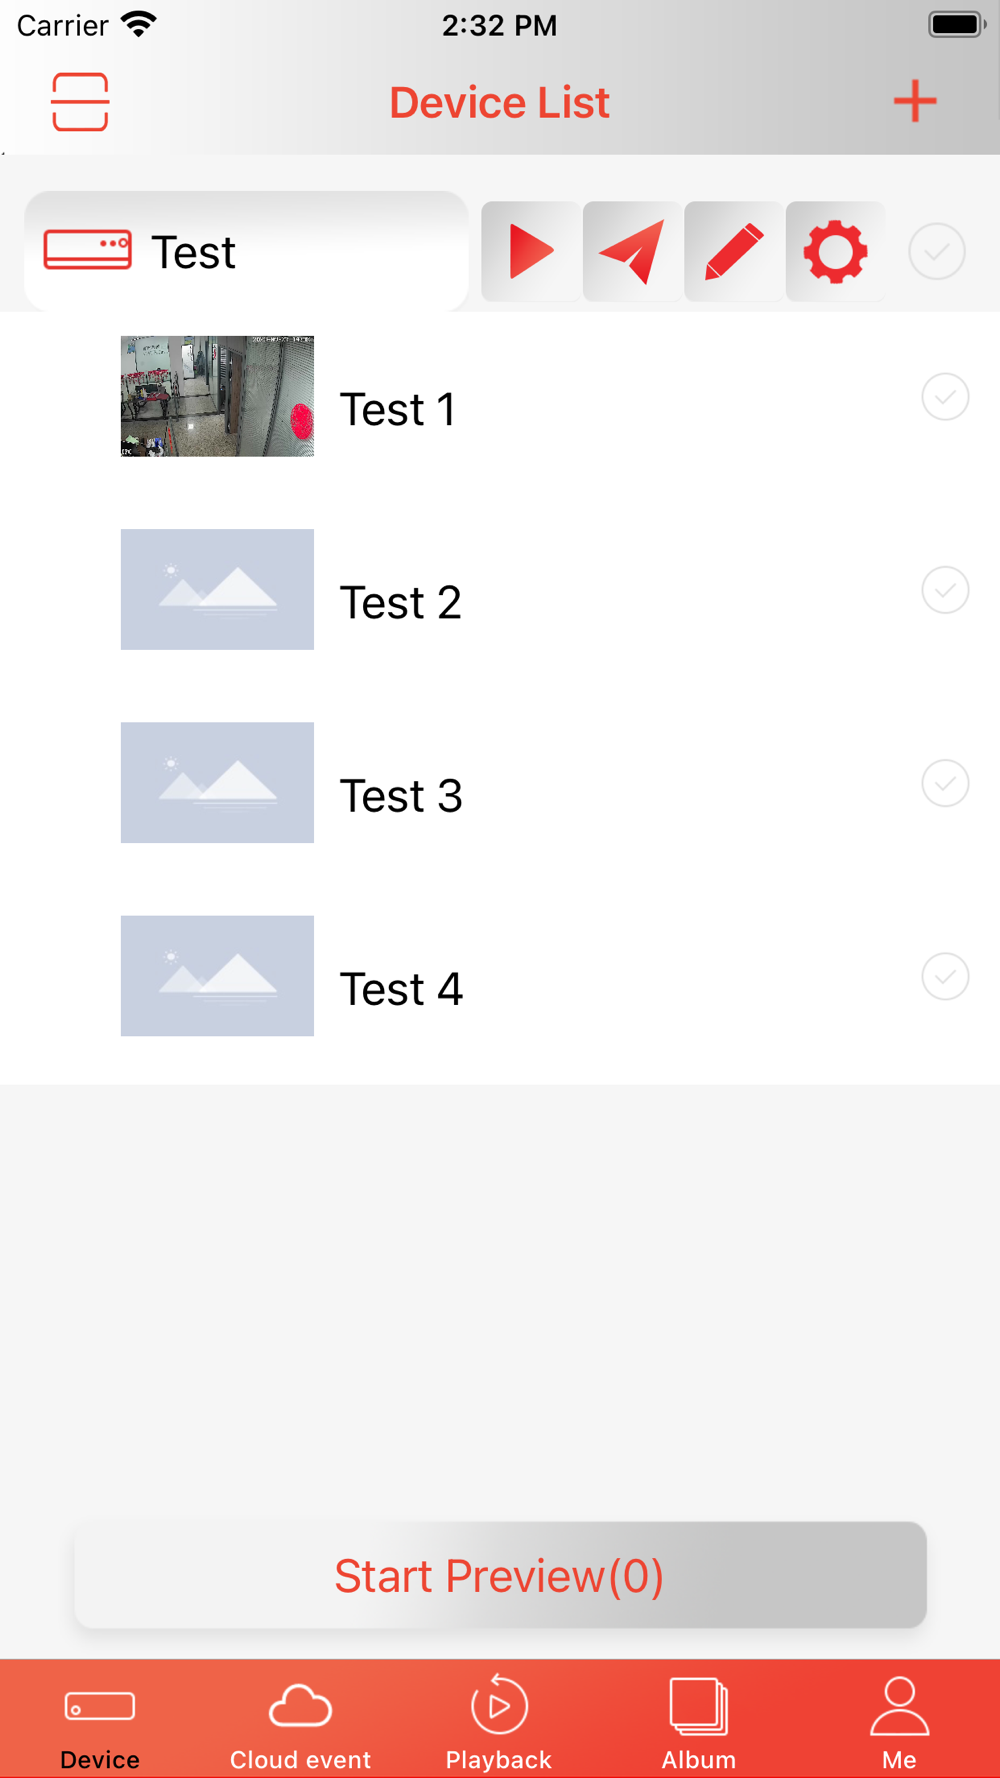Check the Test 3 channel

945,783
